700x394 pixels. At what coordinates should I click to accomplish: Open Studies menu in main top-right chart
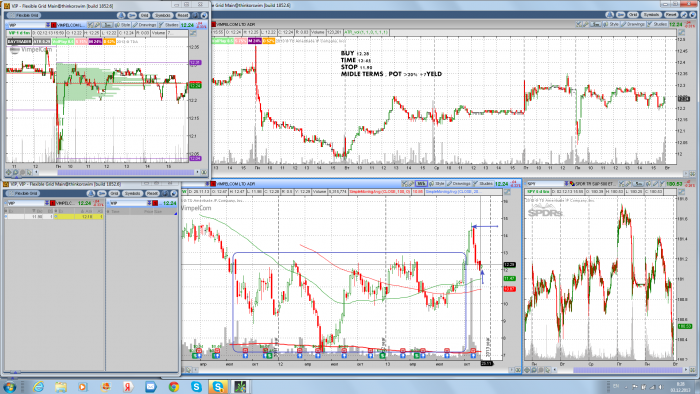[x=658, y=24]
